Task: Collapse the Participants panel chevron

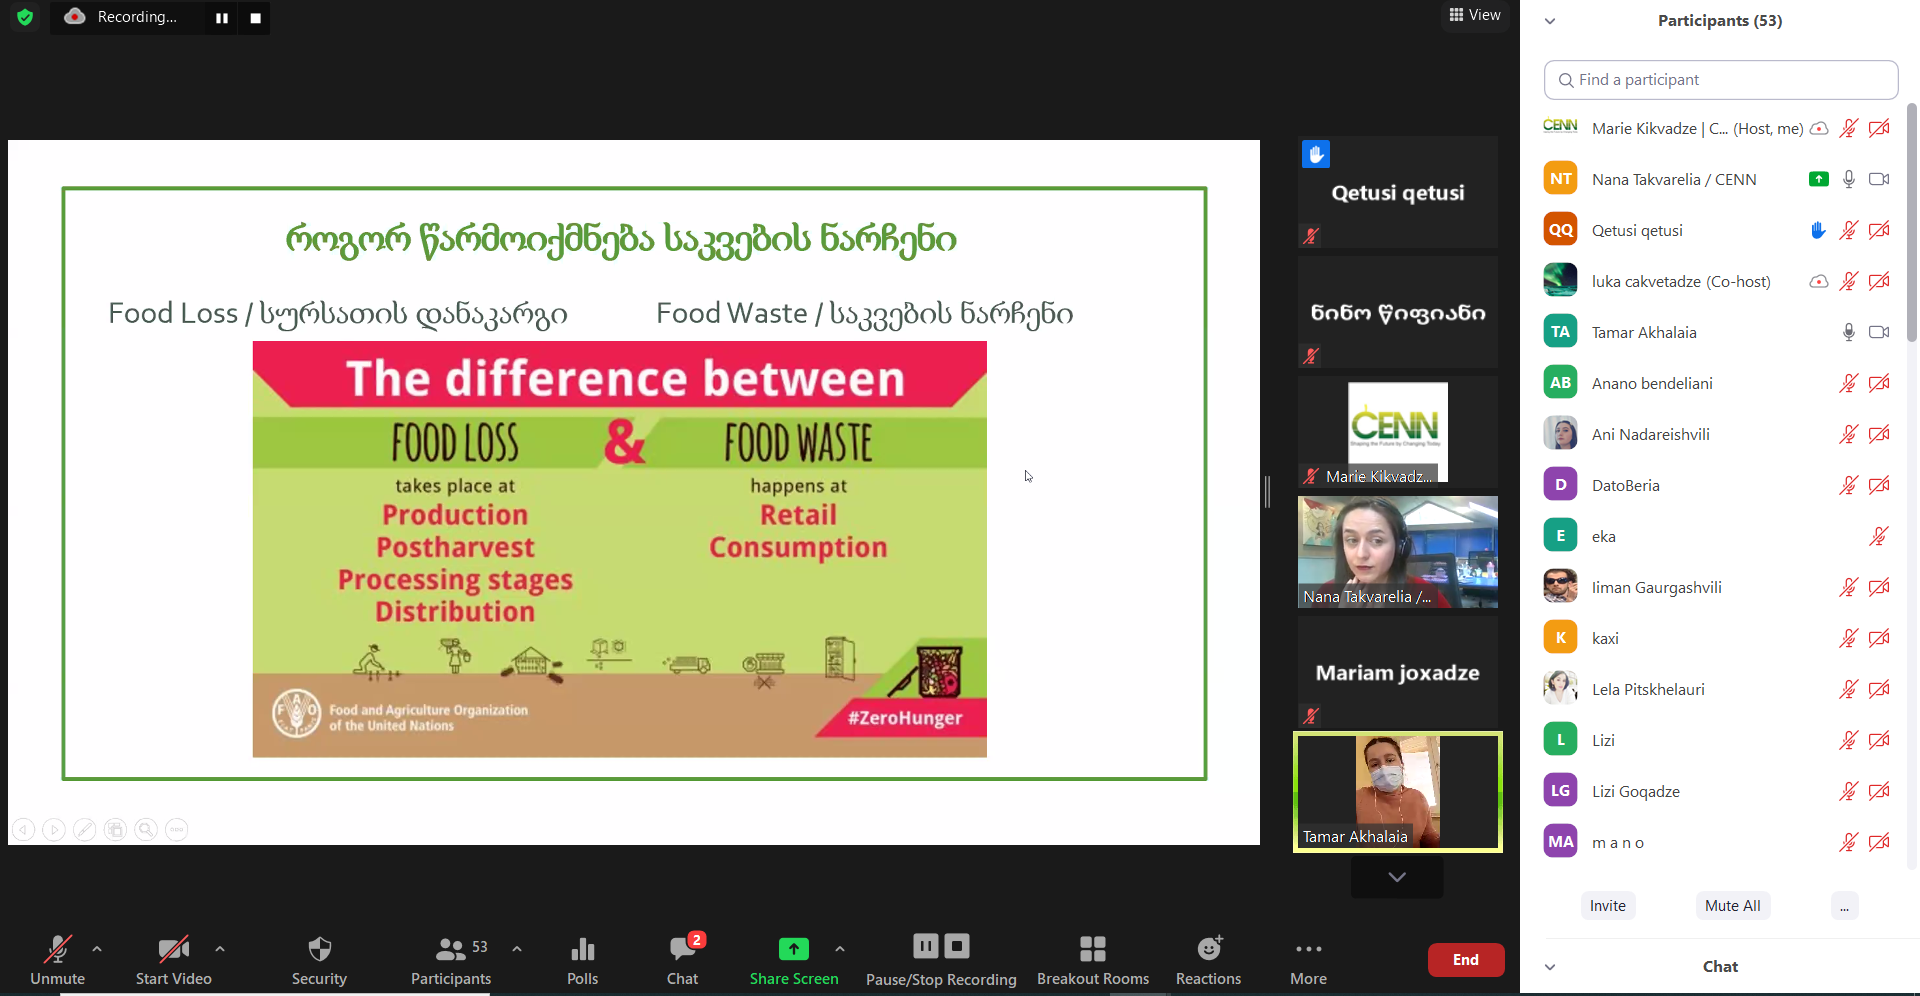Action: tap(1550, 21)
